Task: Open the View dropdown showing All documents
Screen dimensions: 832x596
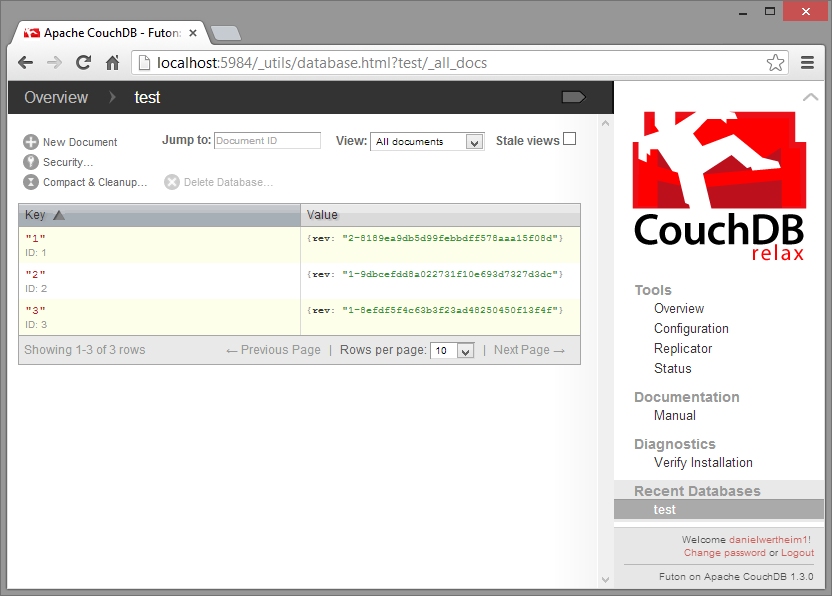Action: (x=427, y=141)
